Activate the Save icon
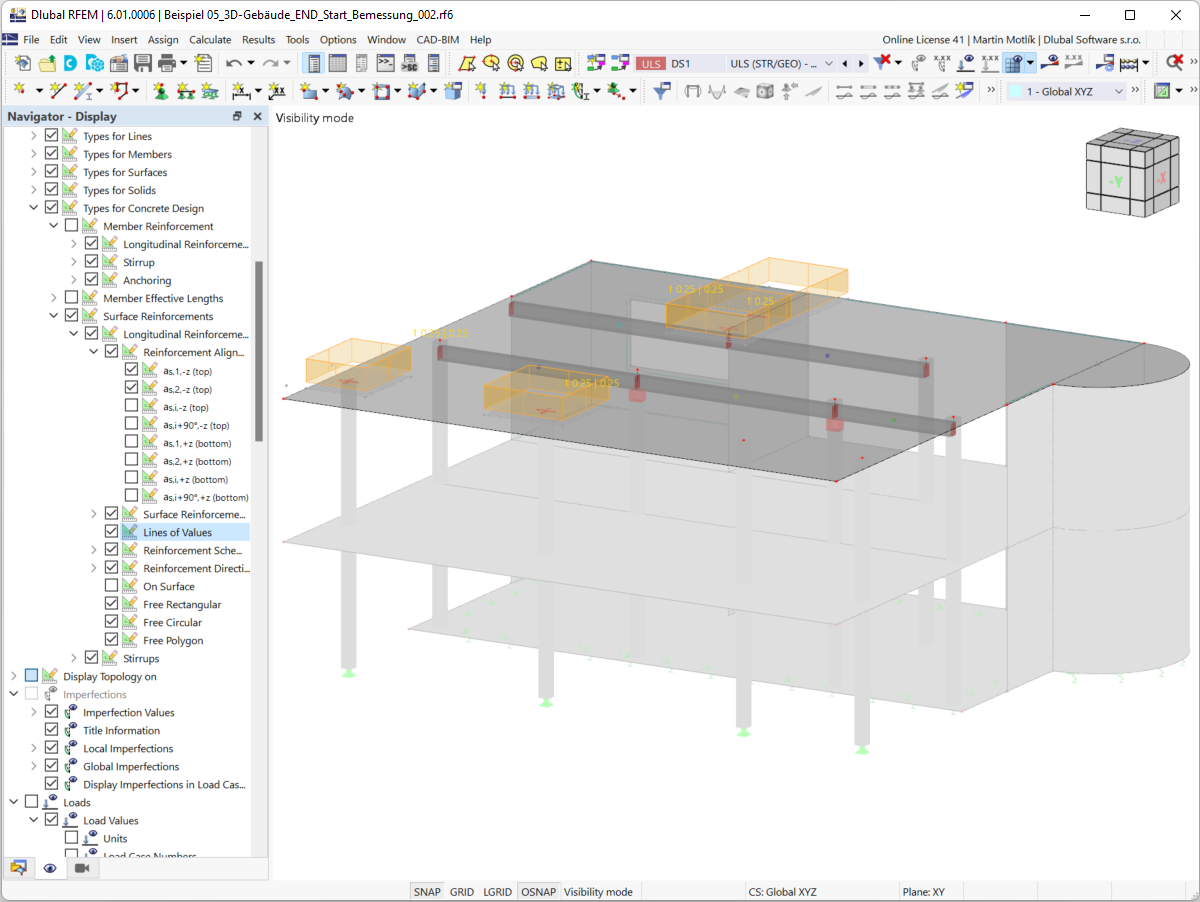The image size is (1200, 902). click(142, 64)
